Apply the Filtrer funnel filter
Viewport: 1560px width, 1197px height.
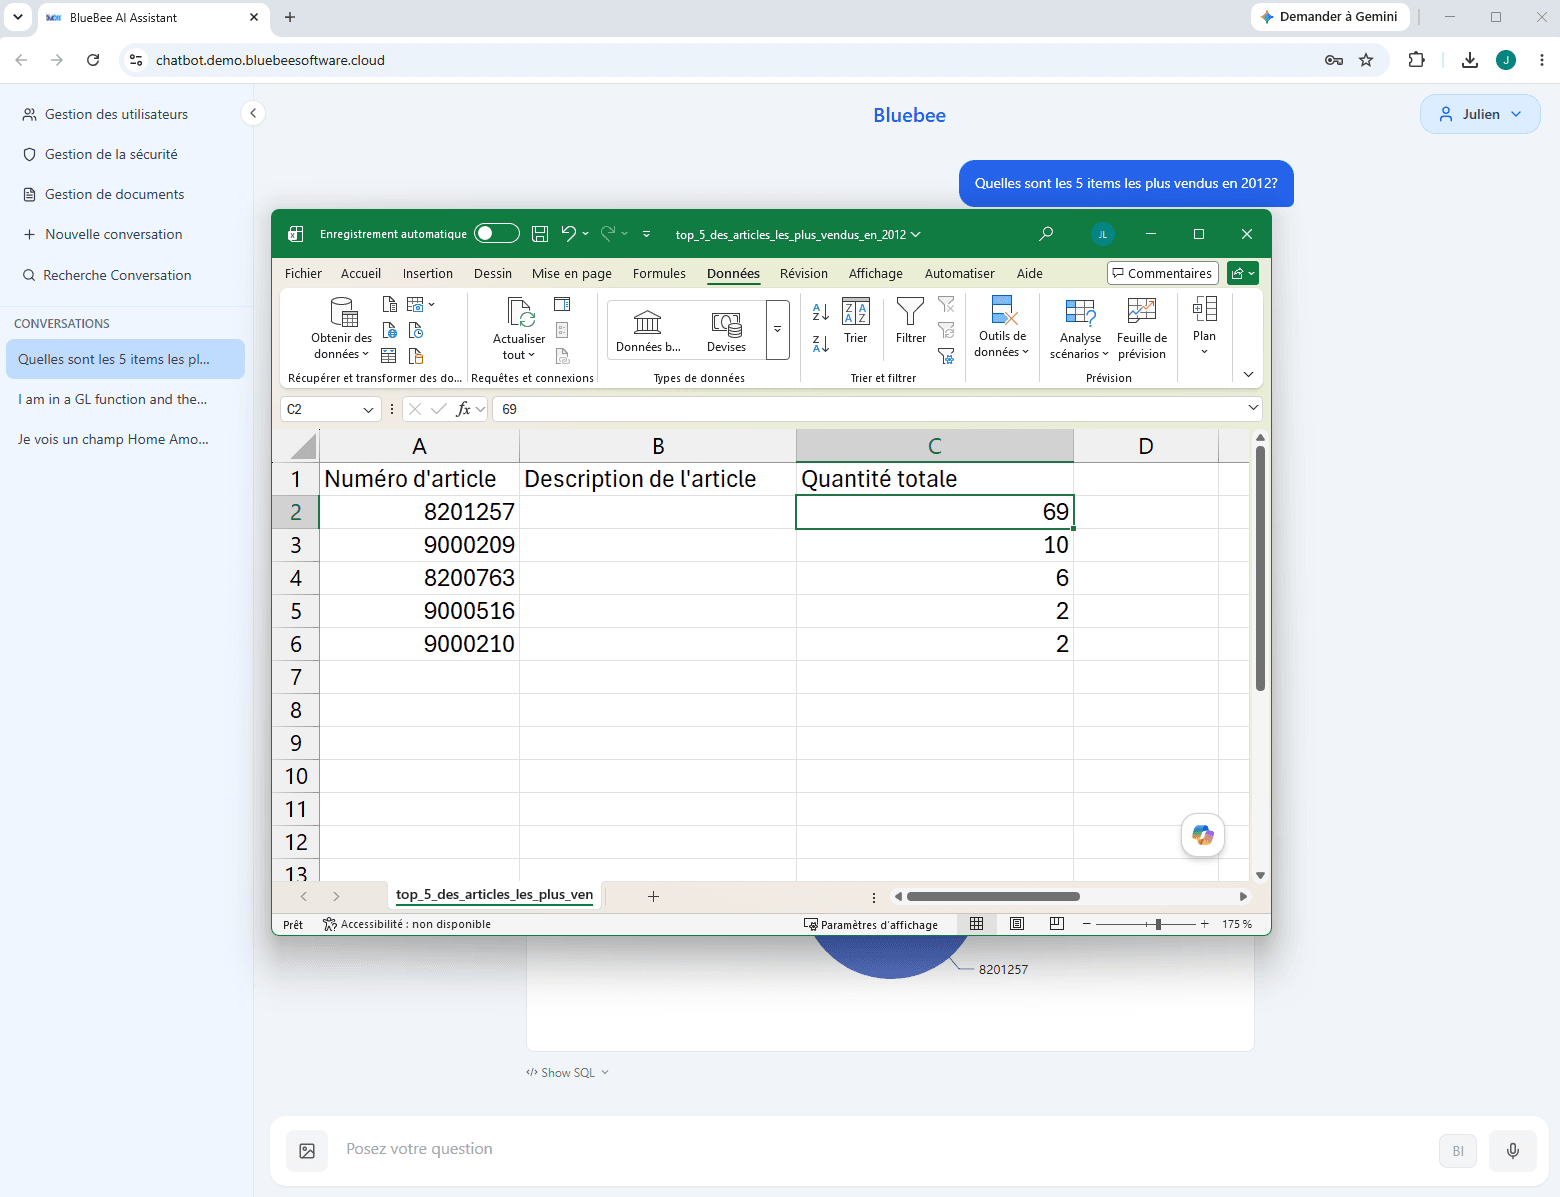(x=911, y=321)
